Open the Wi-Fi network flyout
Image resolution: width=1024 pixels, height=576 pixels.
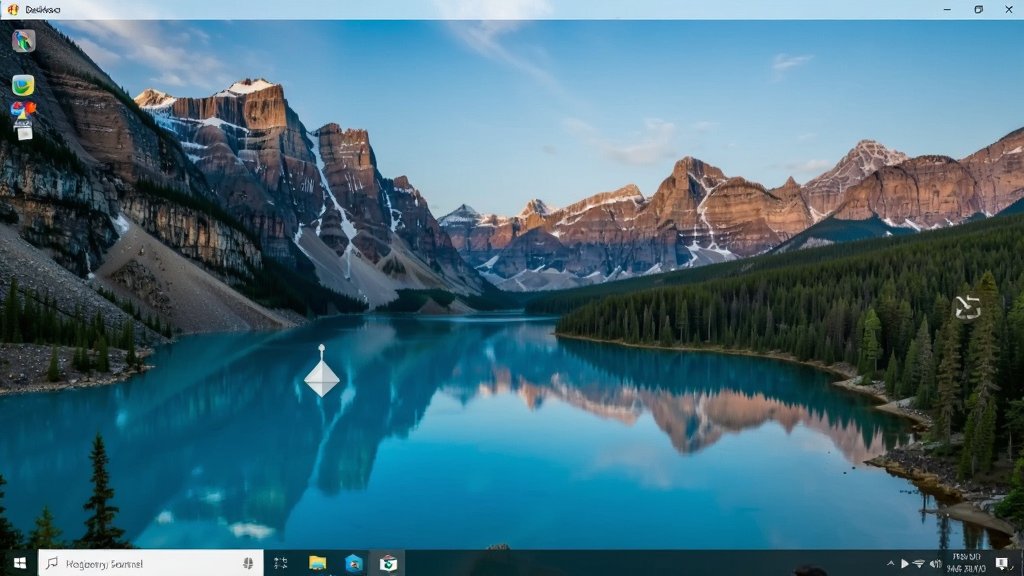coord(919,564)
